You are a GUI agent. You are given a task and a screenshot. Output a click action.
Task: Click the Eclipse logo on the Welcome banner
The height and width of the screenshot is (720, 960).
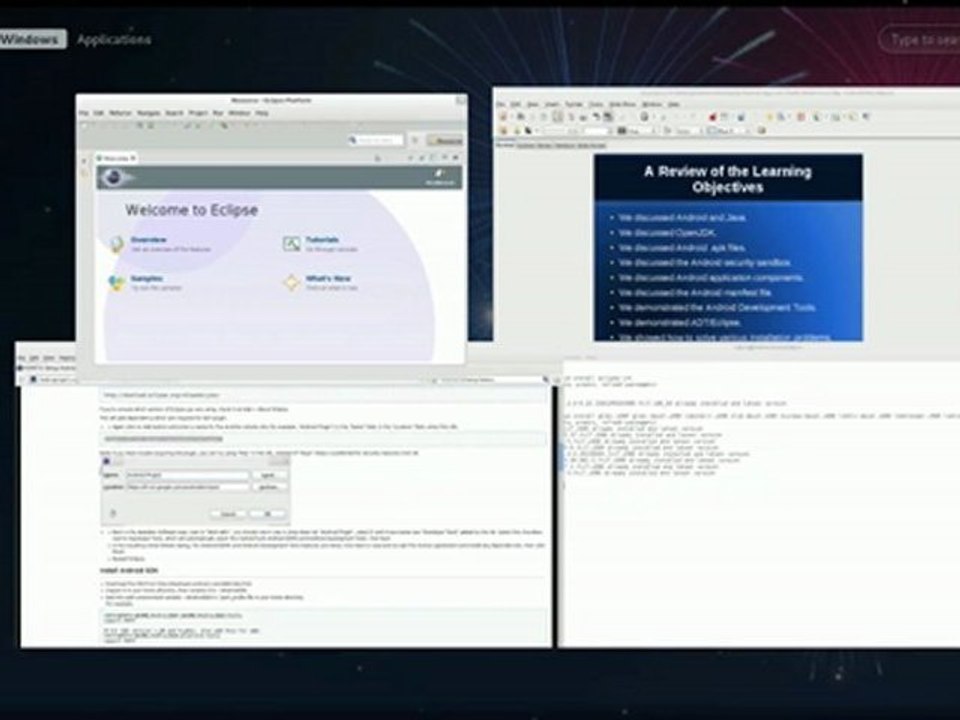(116, 178)
